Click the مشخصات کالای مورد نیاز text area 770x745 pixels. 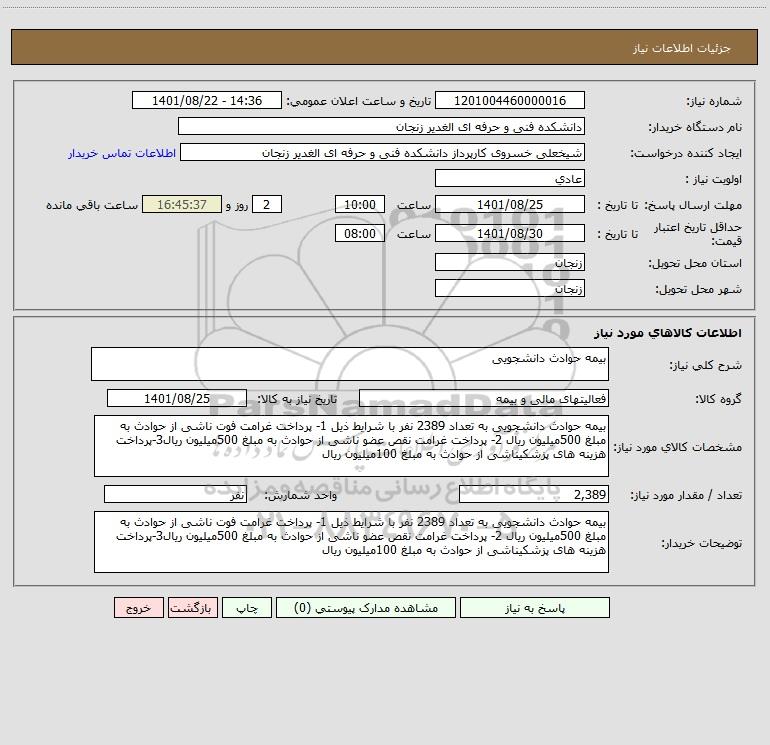coord(351,446)
